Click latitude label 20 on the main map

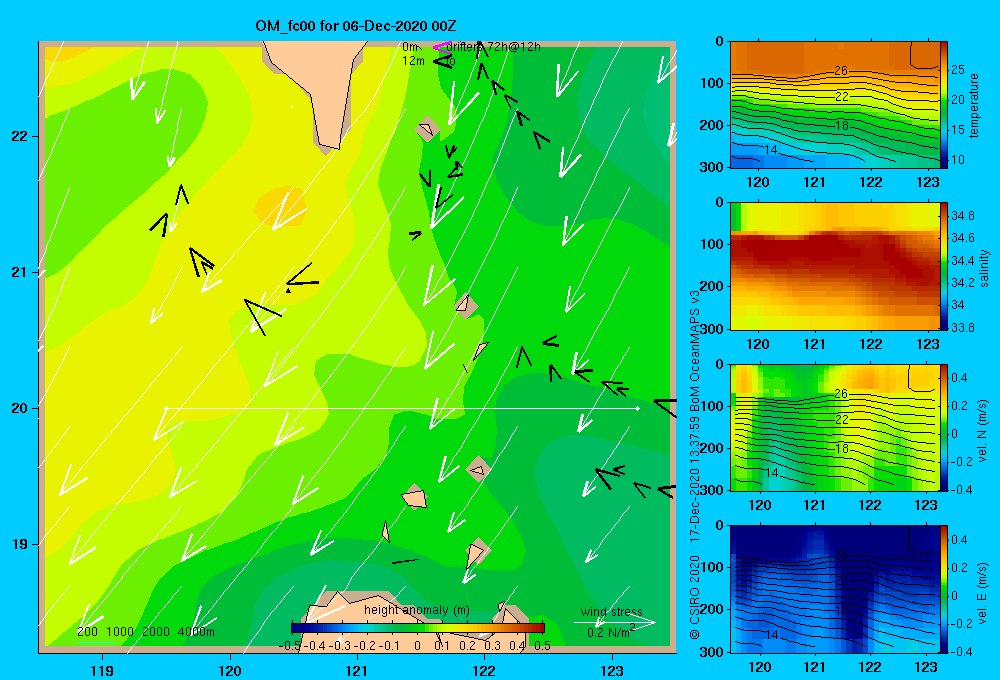pos(20,408)
